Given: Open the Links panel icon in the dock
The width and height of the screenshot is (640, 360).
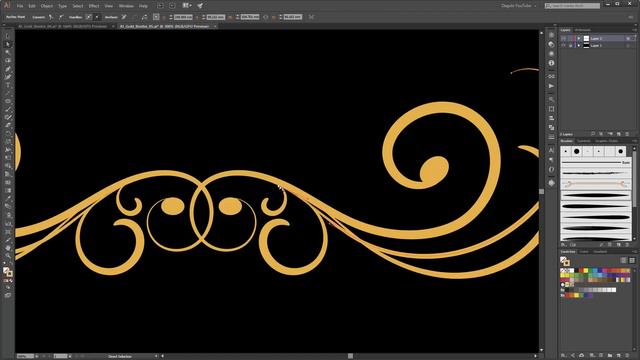Looking at the screenshot, I should coord(551,76).
